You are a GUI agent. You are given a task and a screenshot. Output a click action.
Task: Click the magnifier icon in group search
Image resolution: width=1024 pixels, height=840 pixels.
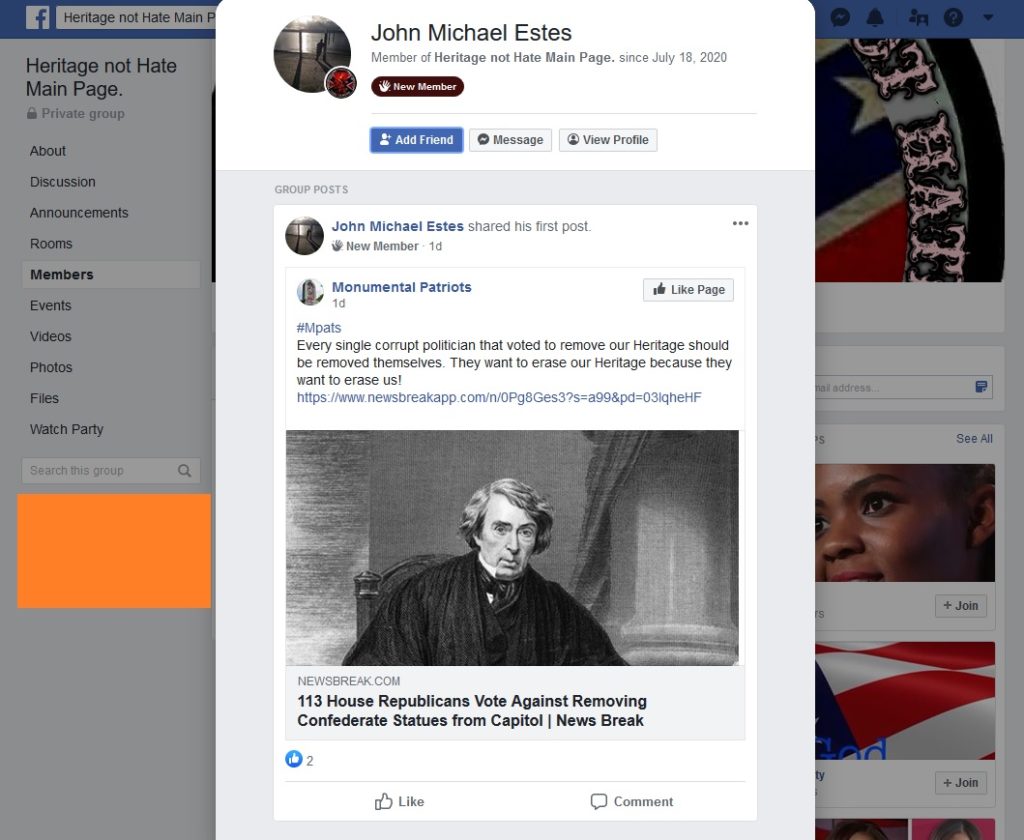[x=185, y=470]
